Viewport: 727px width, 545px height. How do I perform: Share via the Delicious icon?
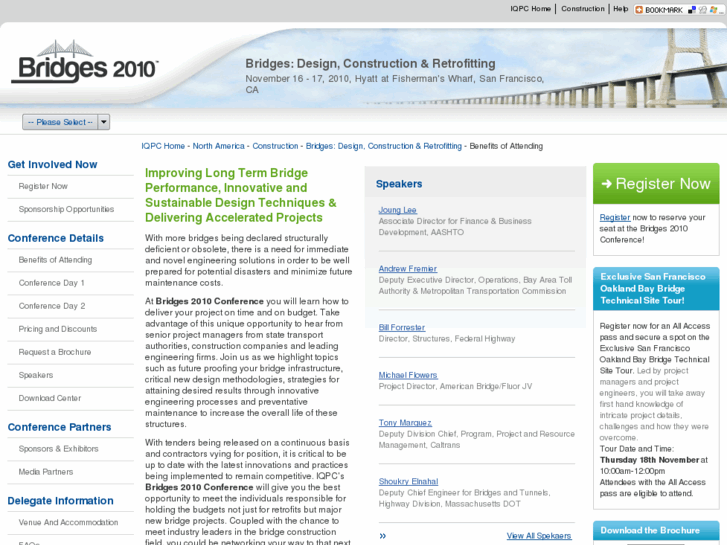tap(692, 10)
